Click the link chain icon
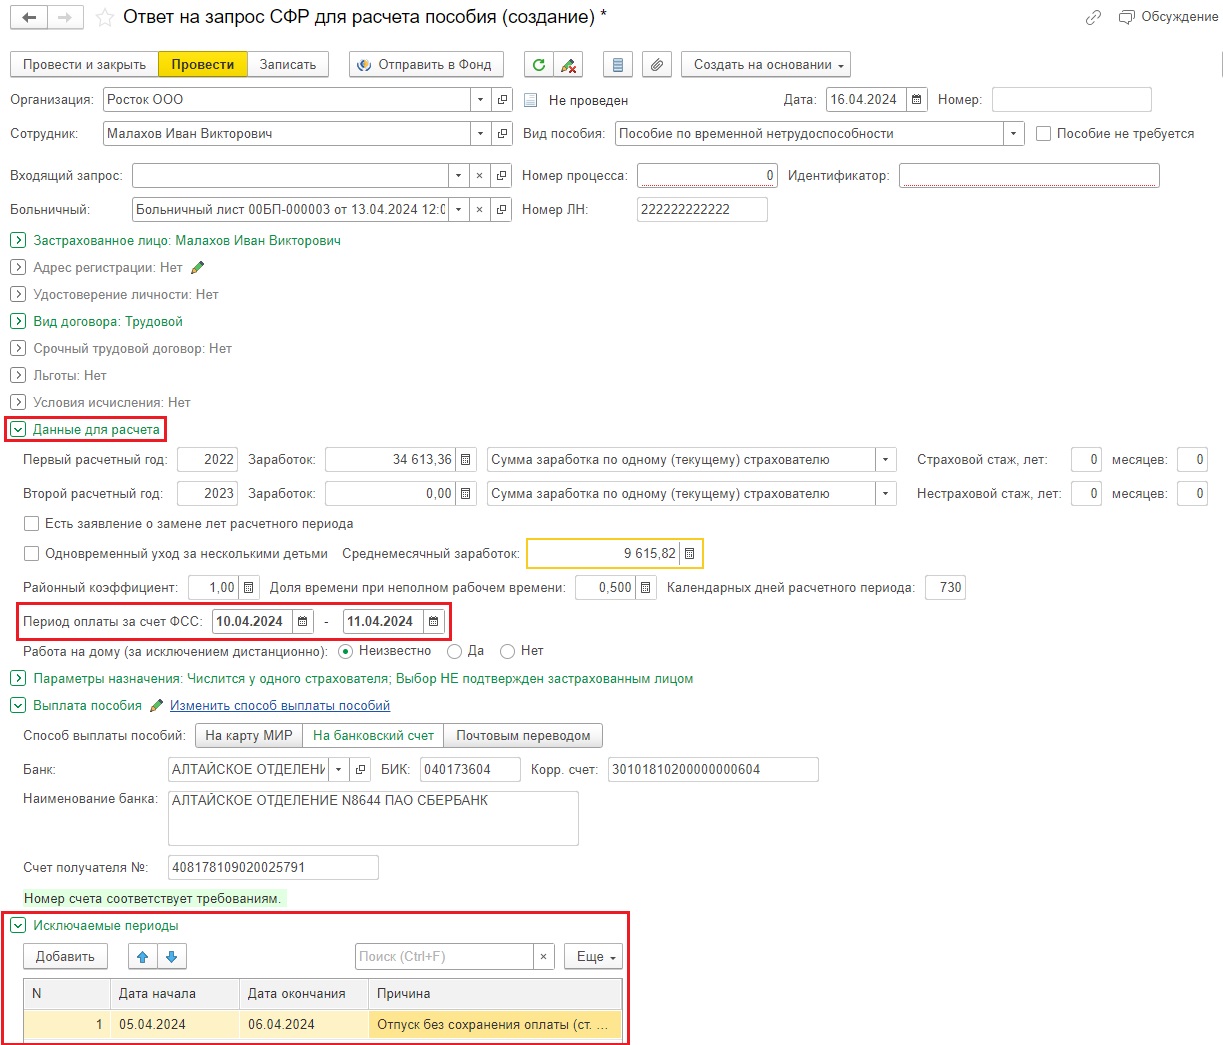Image resolution: width=1223 pixels, height=1045 pixels. click(1093, 17)
